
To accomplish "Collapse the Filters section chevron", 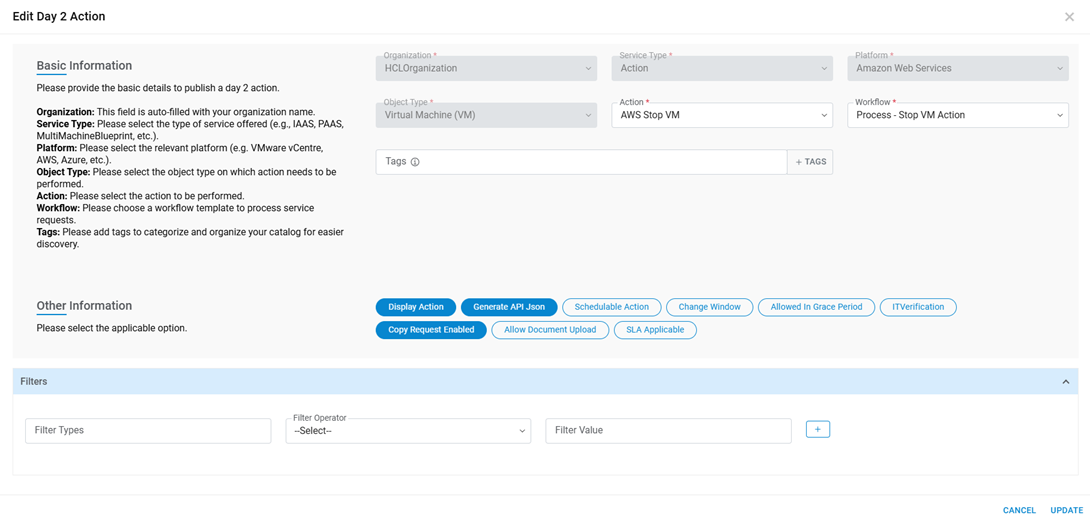I will point(1065,382).
